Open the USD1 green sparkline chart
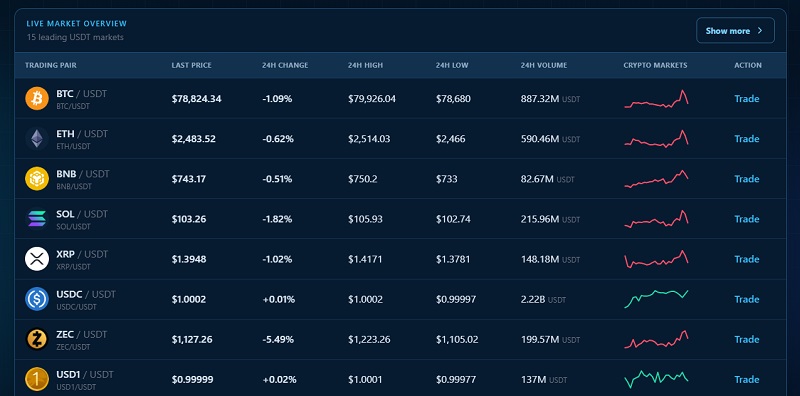This screenshot has height=396, width=800. [x=656, y=380]
